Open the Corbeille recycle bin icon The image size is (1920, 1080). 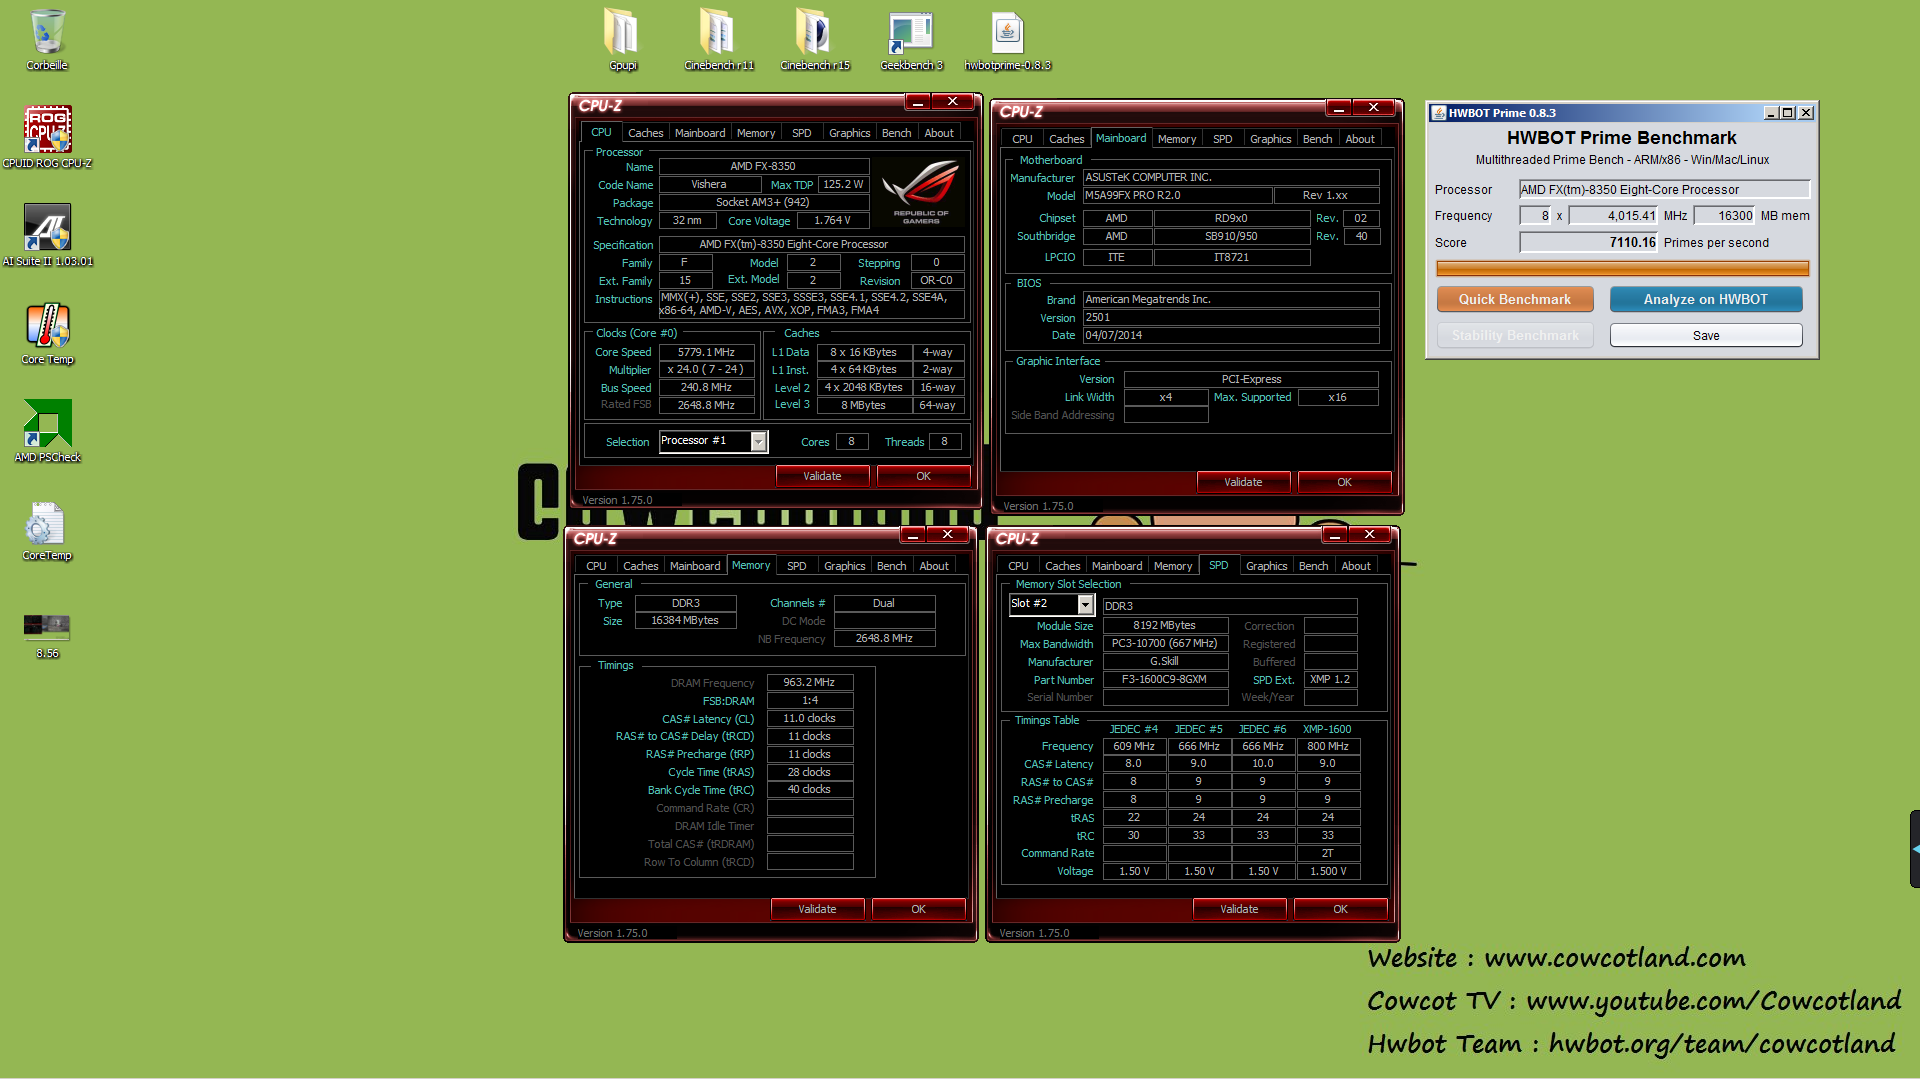tap(47, 40)
